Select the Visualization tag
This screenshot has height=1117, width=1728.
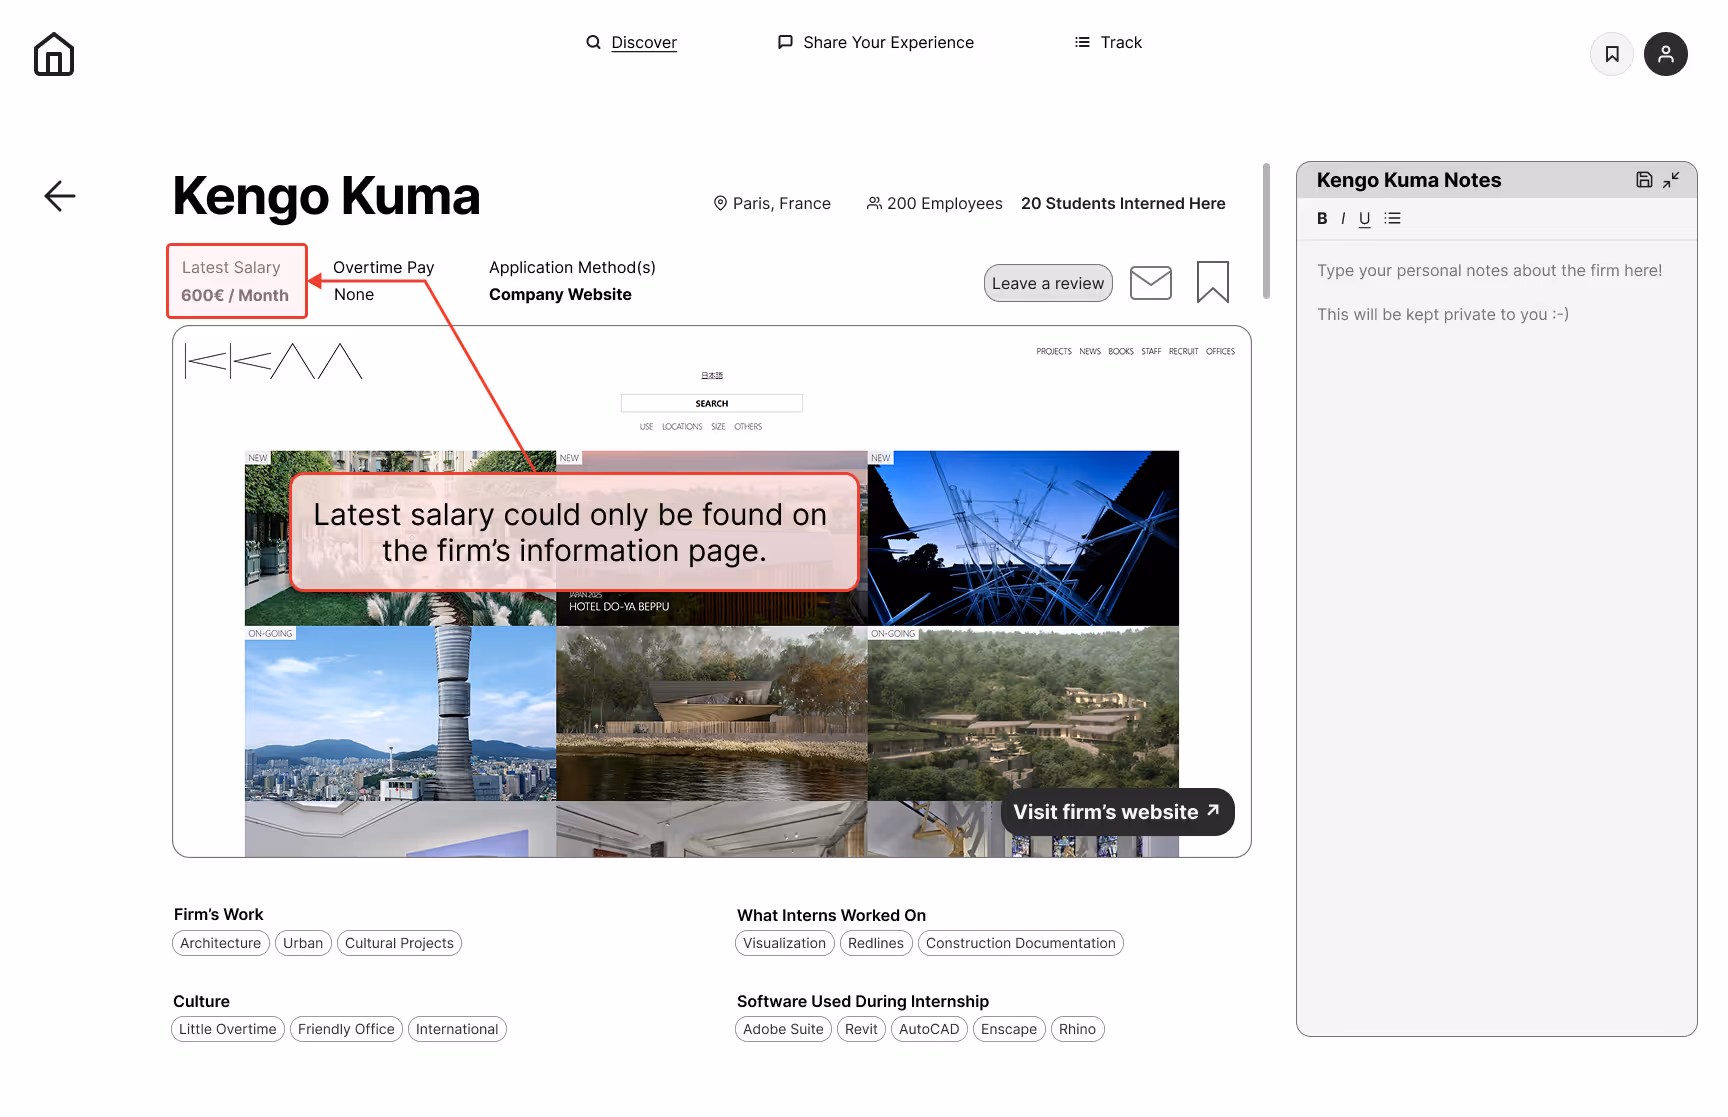[x=785, y=943]
